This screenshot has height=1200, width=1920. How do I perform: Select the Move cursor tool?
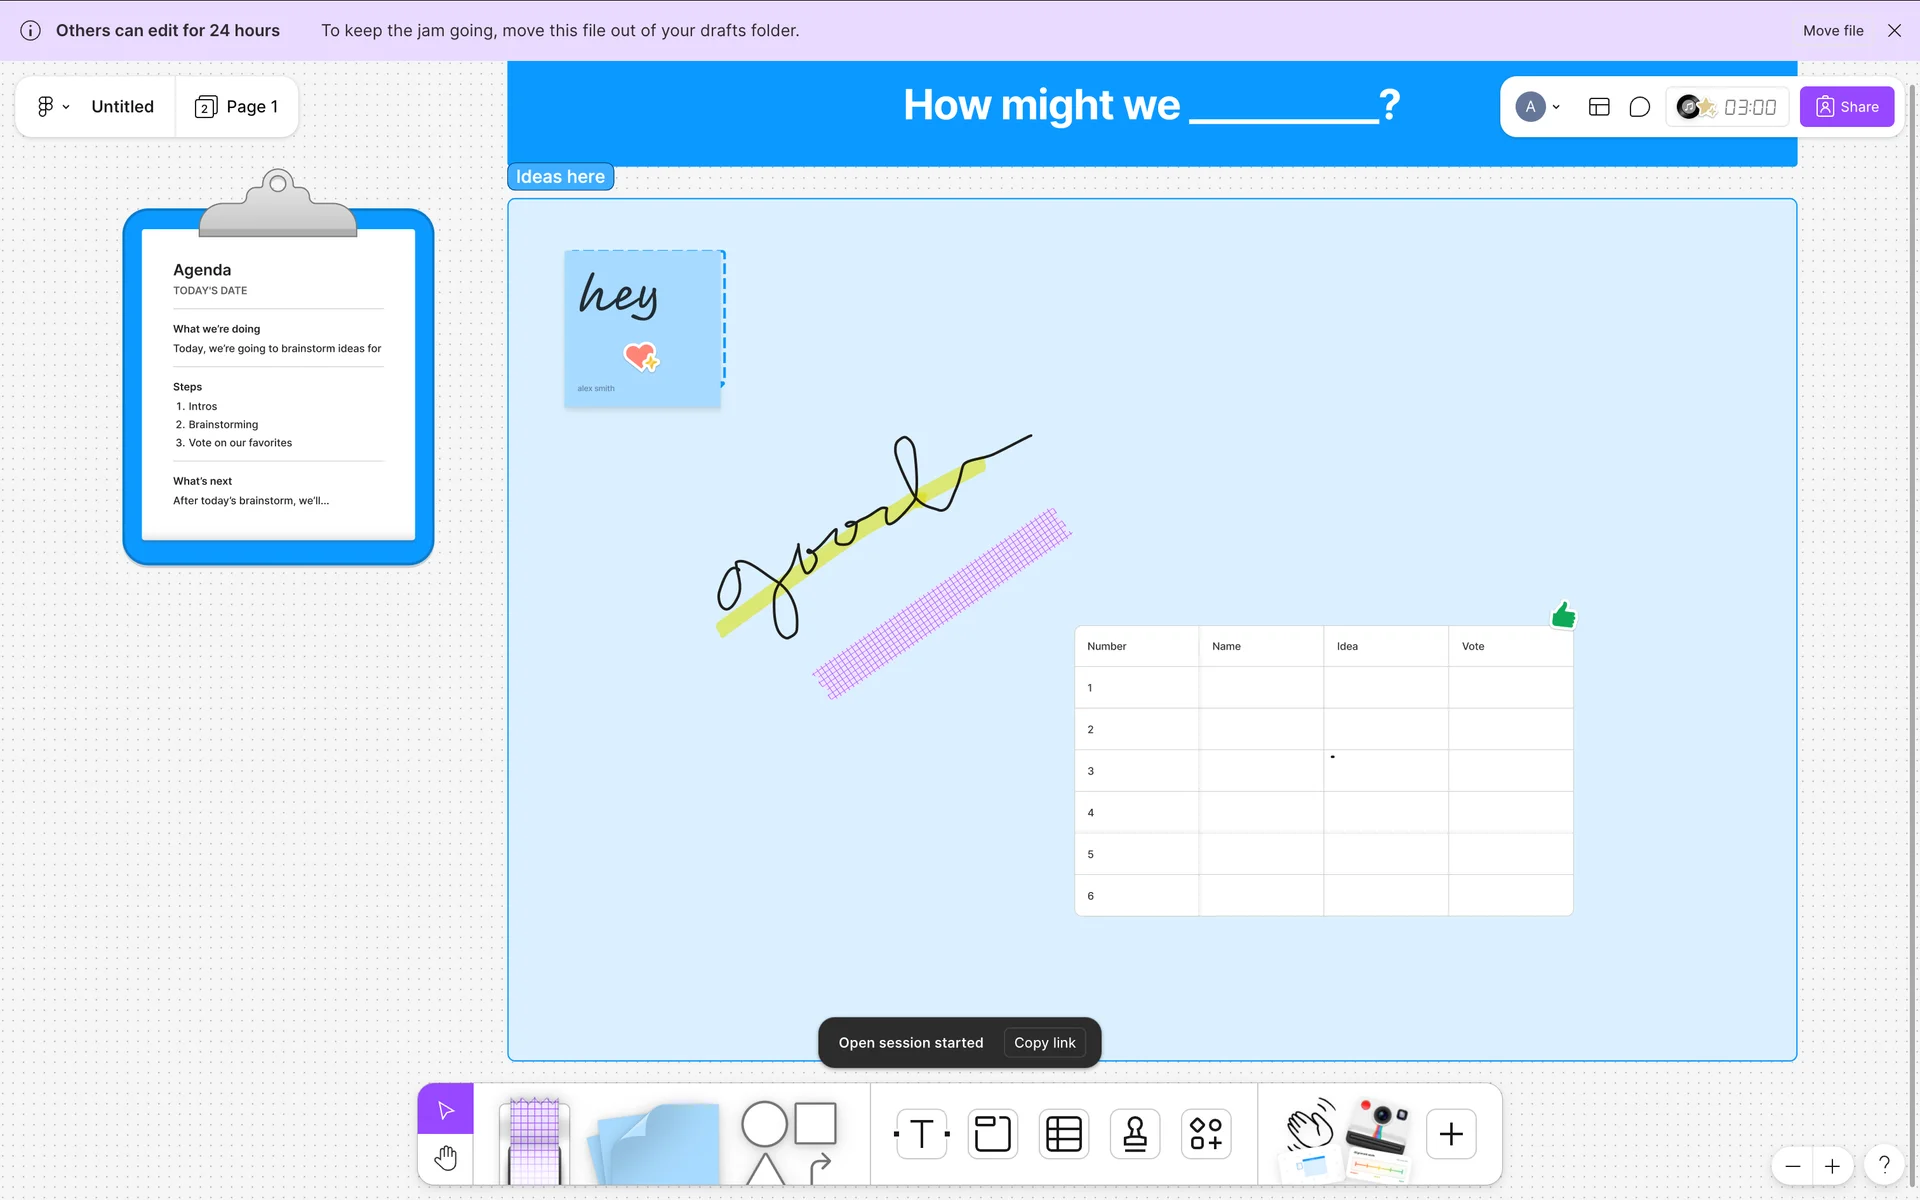[446, 1110]
